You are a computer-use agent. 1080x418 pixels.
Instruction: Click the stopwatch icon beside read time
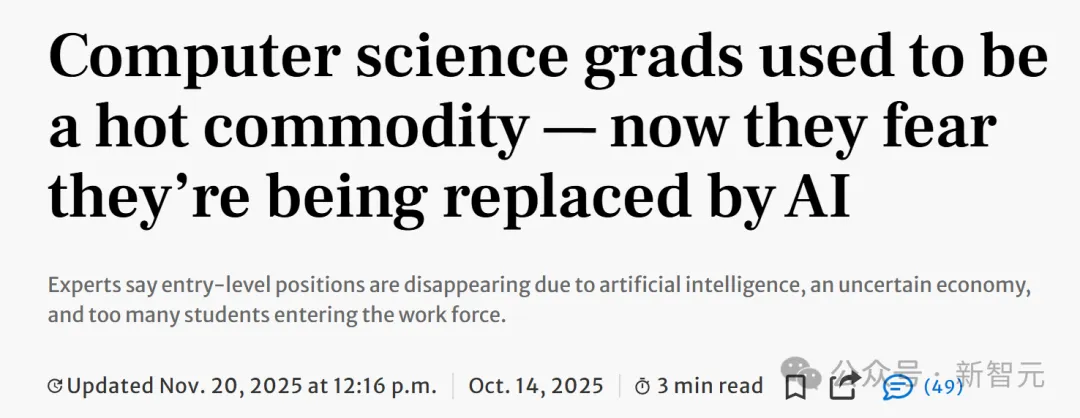(x=642, y=386)
